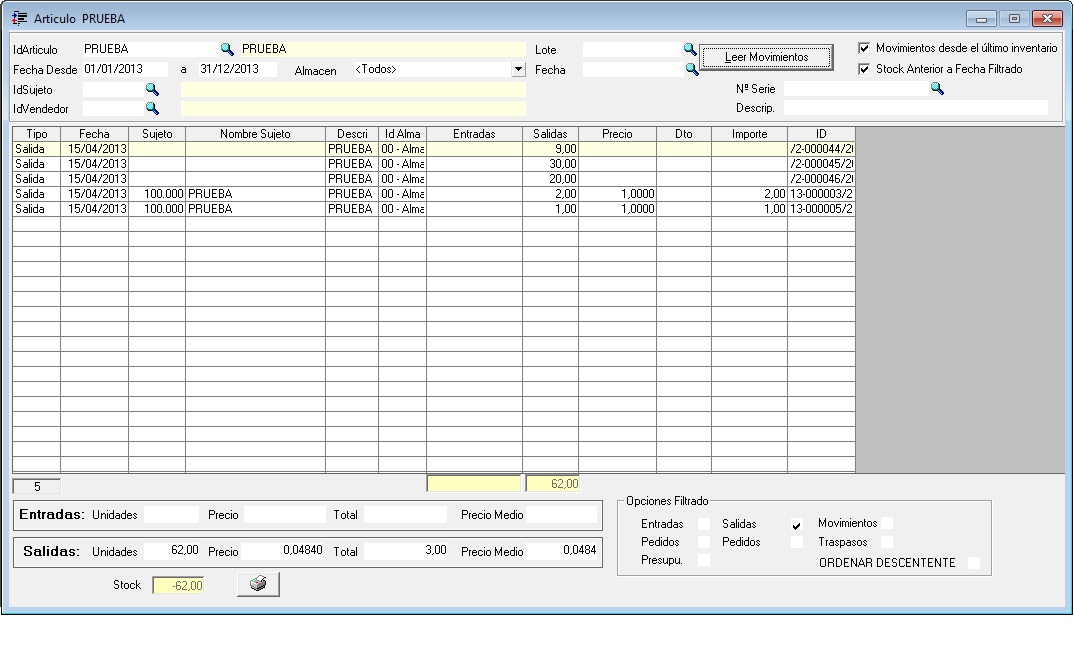Enable the Traspasos filter checkbox
This screenshot has width=1074, height=648.
pyautogui.click(x=887, y=542)
